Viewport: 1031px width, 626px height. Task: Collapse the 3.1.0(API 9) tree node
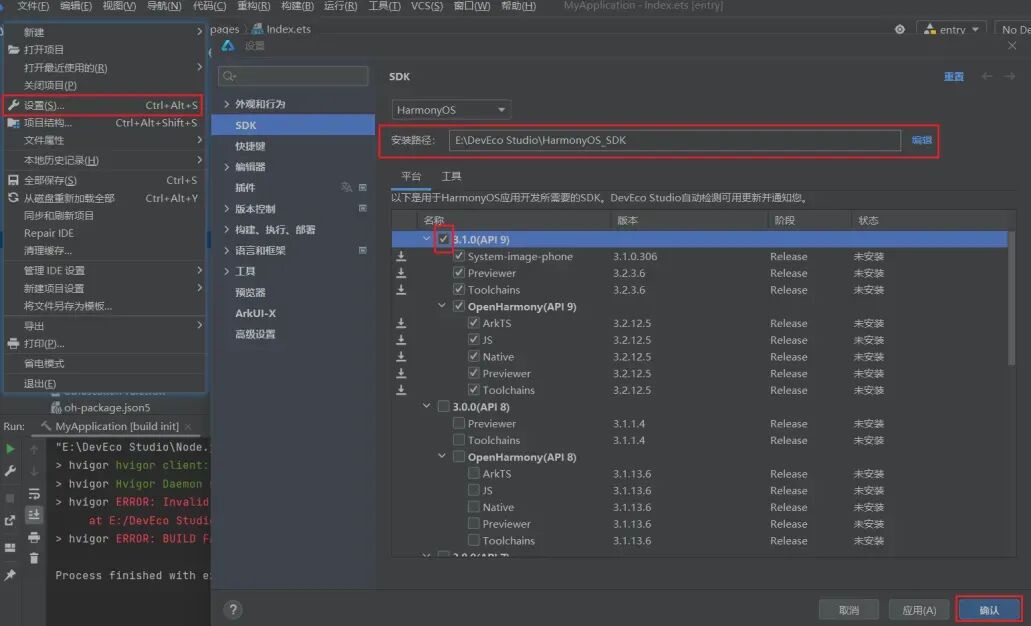pyautogui.click(x=427, y=239)
